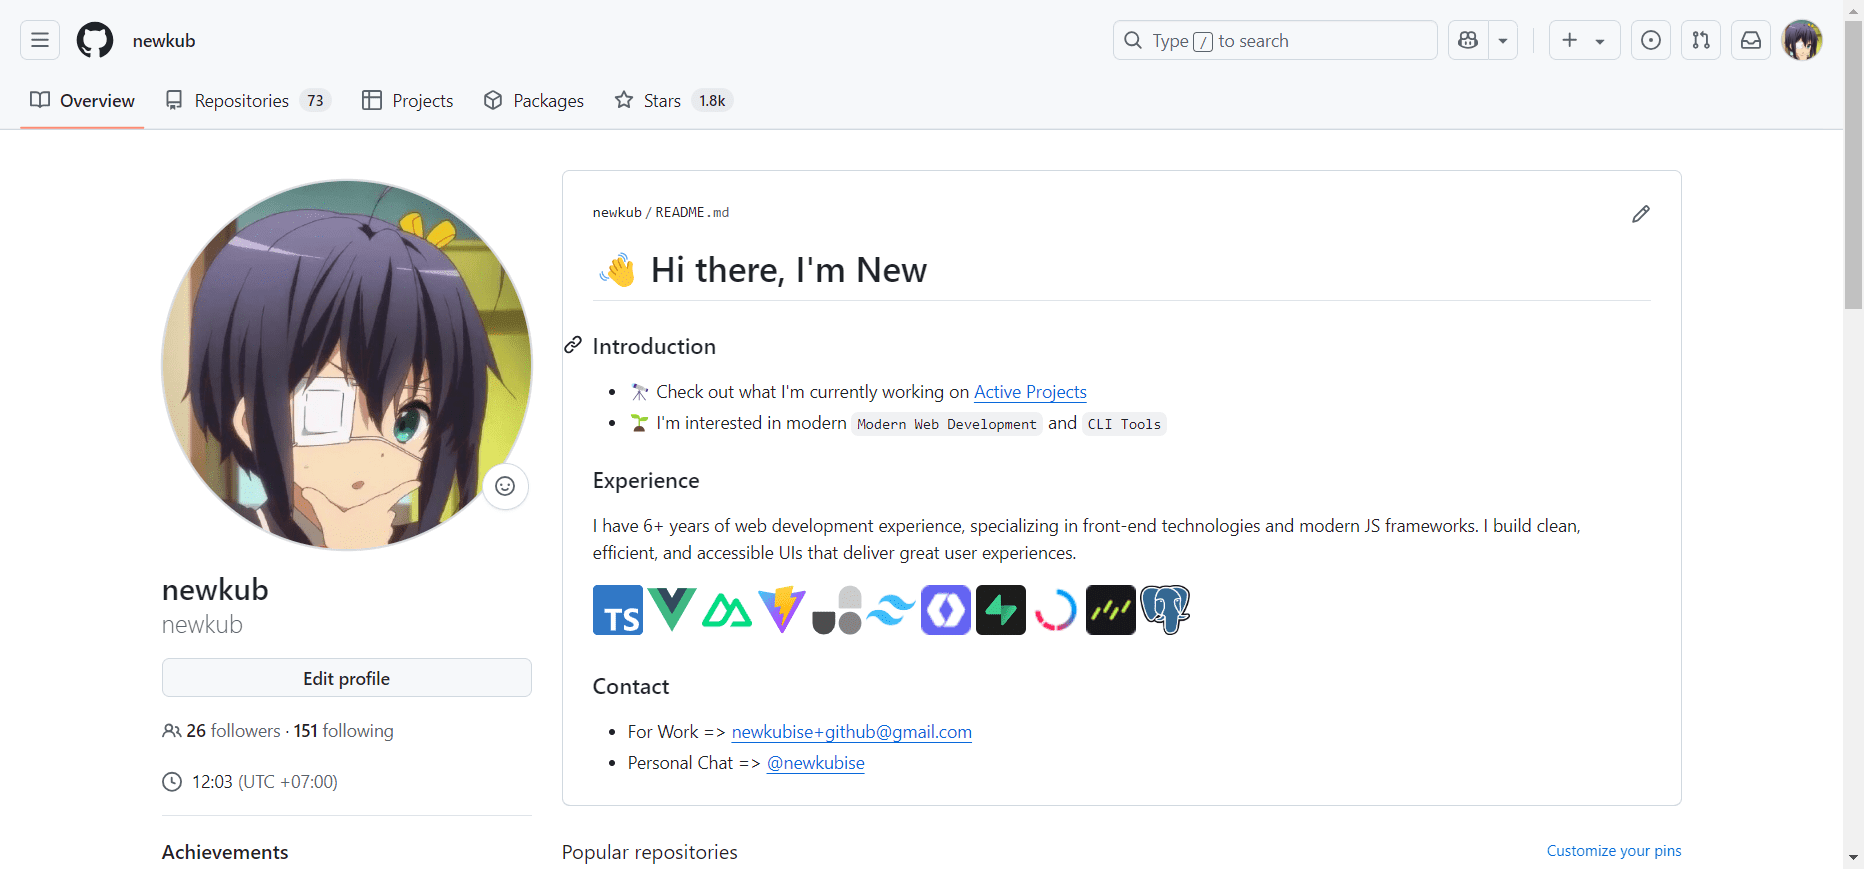Viewport: 1864px width, 869px height.
Task: Click the Experience heading
Action: pyautogui.click(x=646, y=481)
